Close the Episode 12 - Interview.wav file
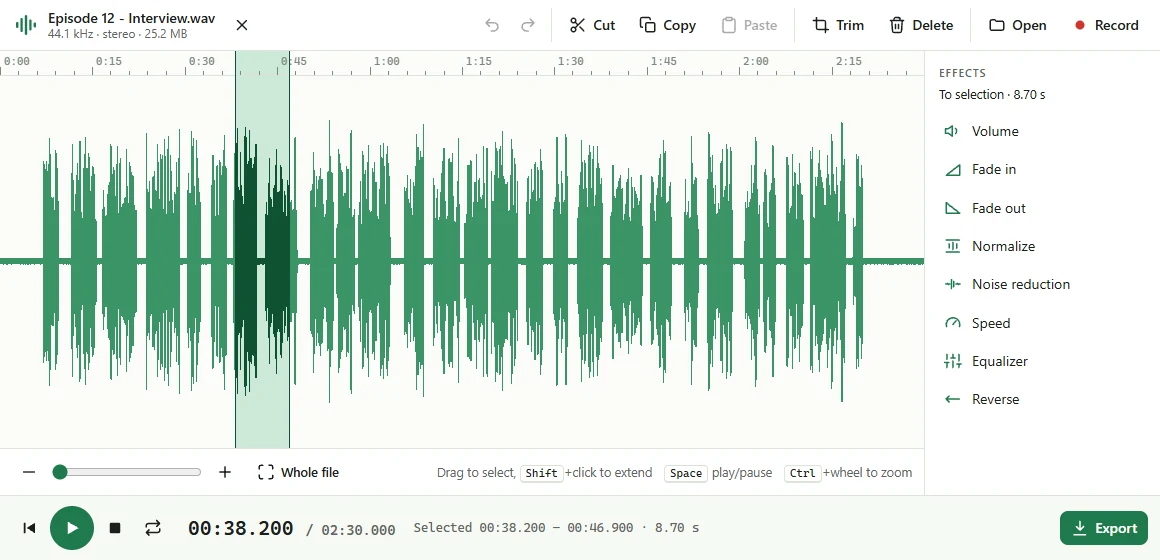The image size is (1160, 560). click(242, 25)
